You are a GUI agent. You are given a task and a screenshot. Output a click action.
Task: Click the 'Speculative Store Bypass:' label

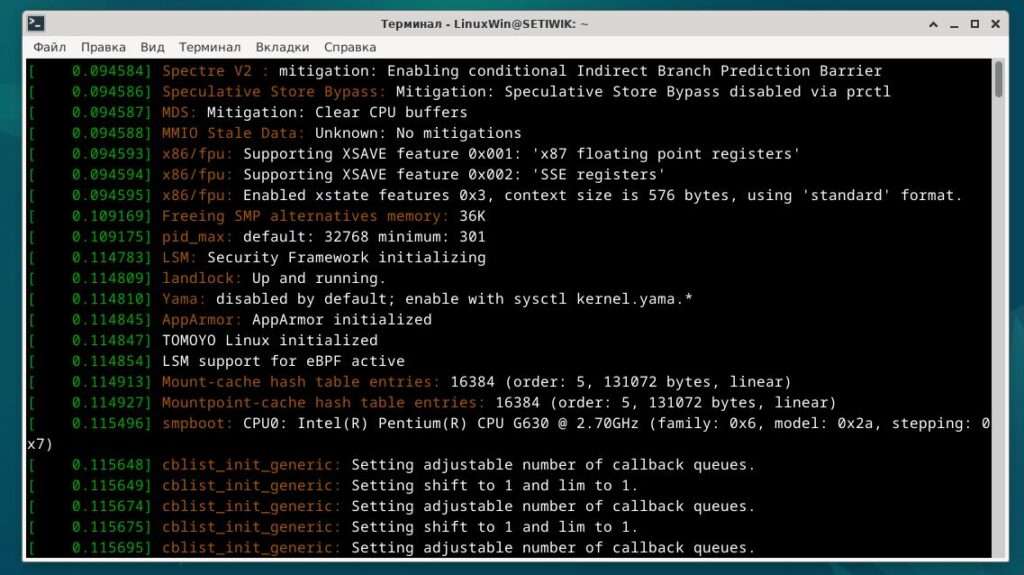[274, 91]
